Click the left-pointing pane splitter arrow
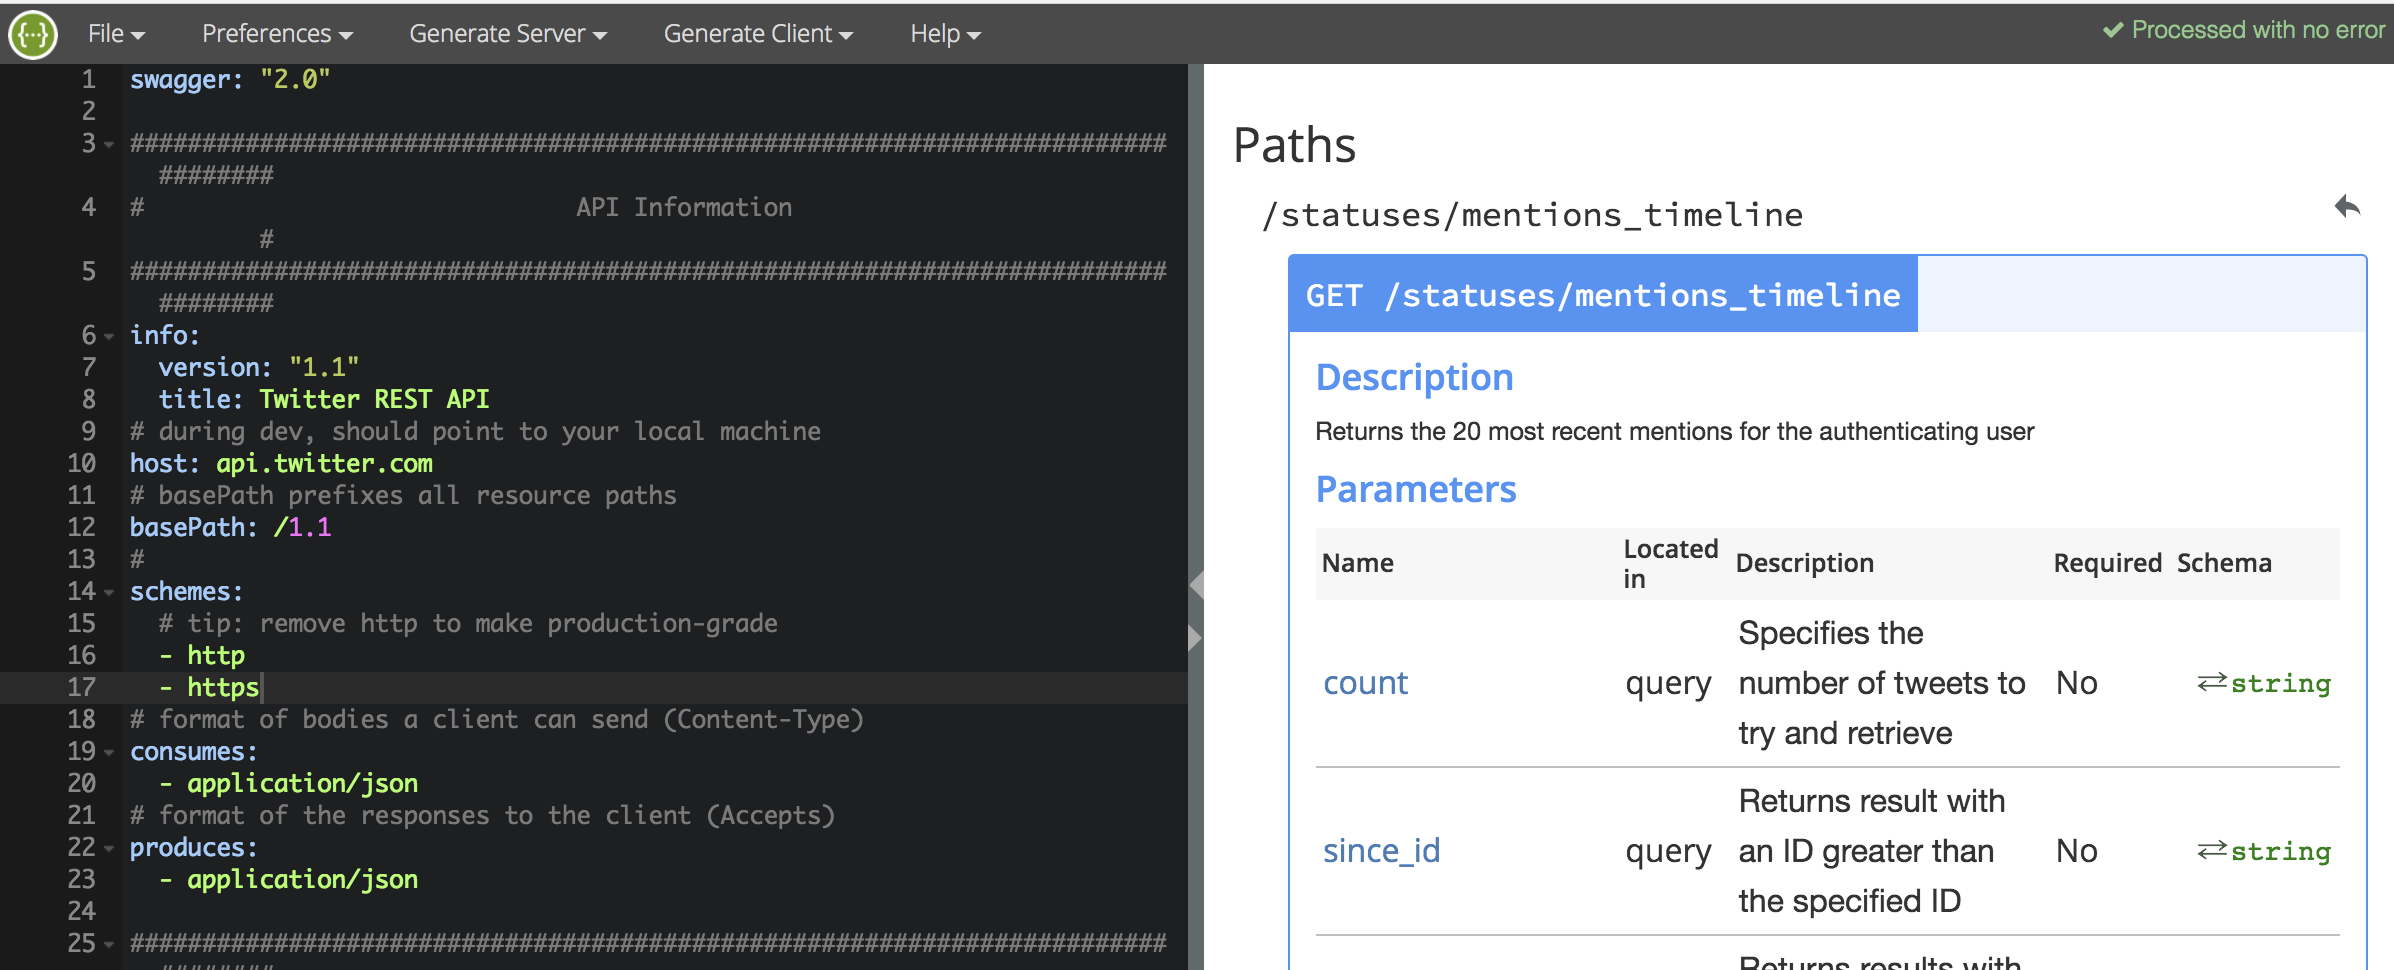Image resolution: width=2394 pixels, height=970 pixels. (x=1197, y=583)
